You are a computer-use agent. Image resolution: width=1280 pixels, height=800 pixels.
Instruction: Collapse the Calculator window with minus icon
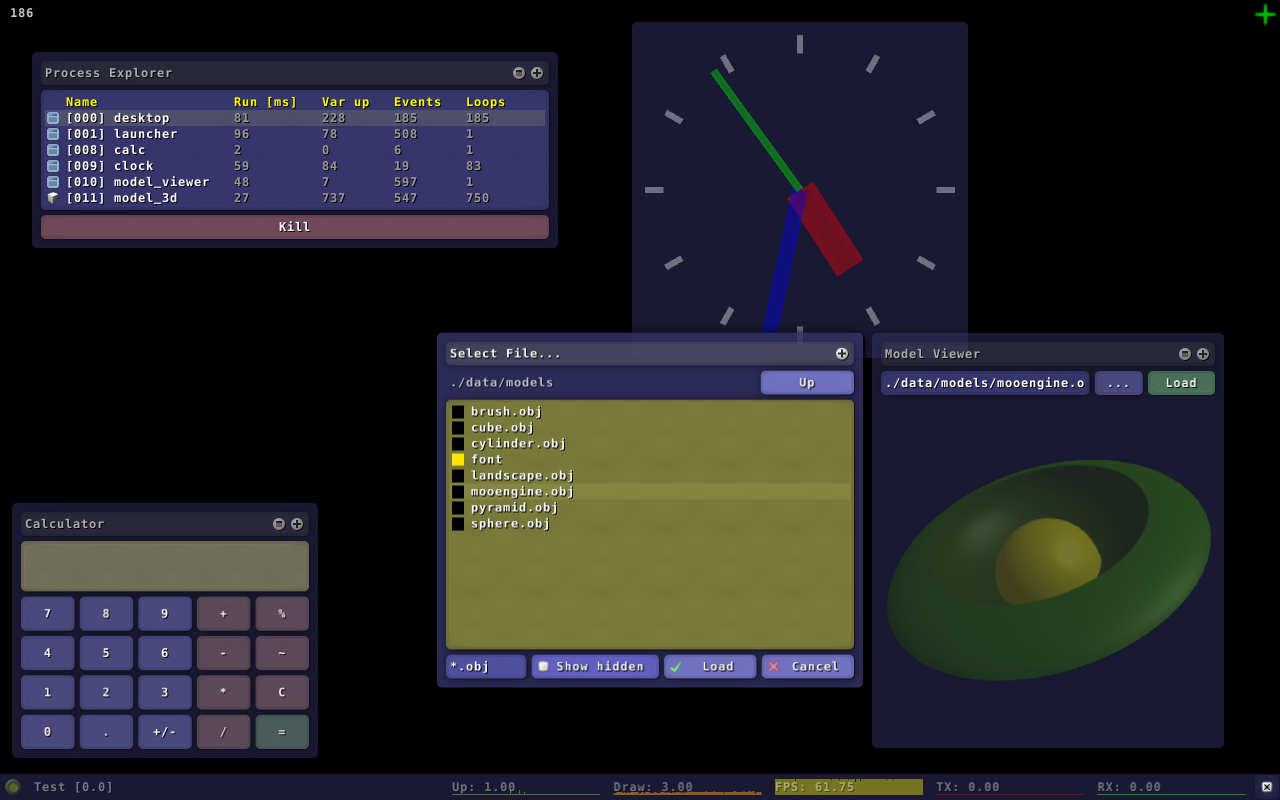point(279,524)
